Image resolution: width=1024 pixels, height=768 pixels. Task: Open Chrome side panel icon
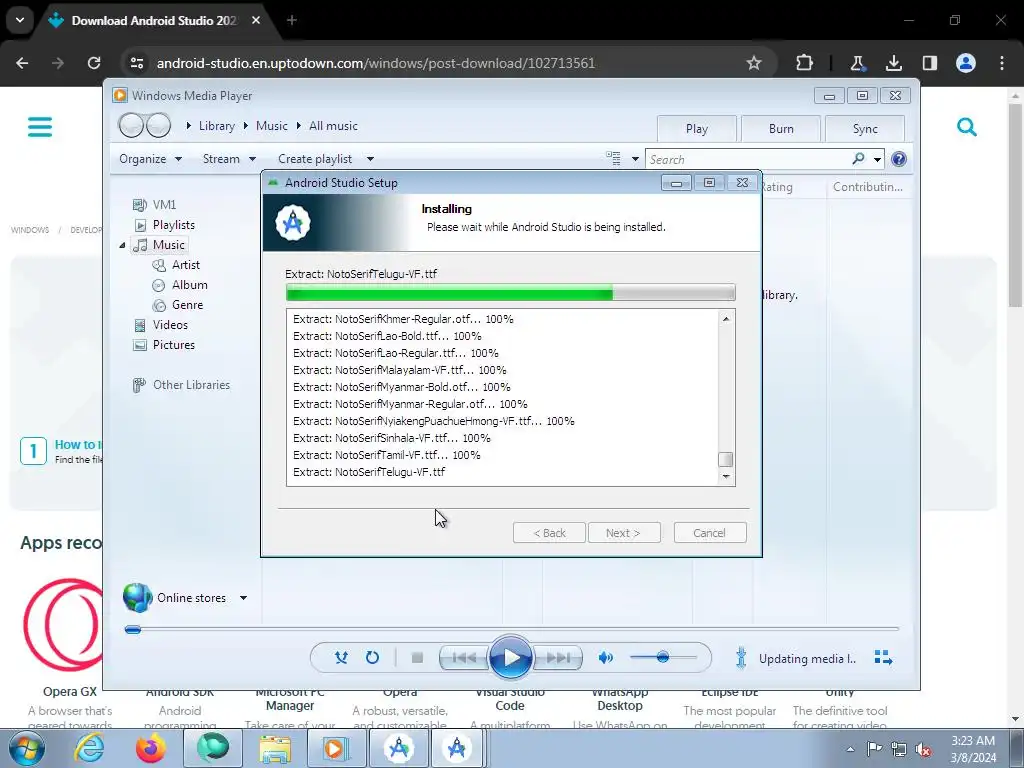pyautogui.click(x=929, y=63)
